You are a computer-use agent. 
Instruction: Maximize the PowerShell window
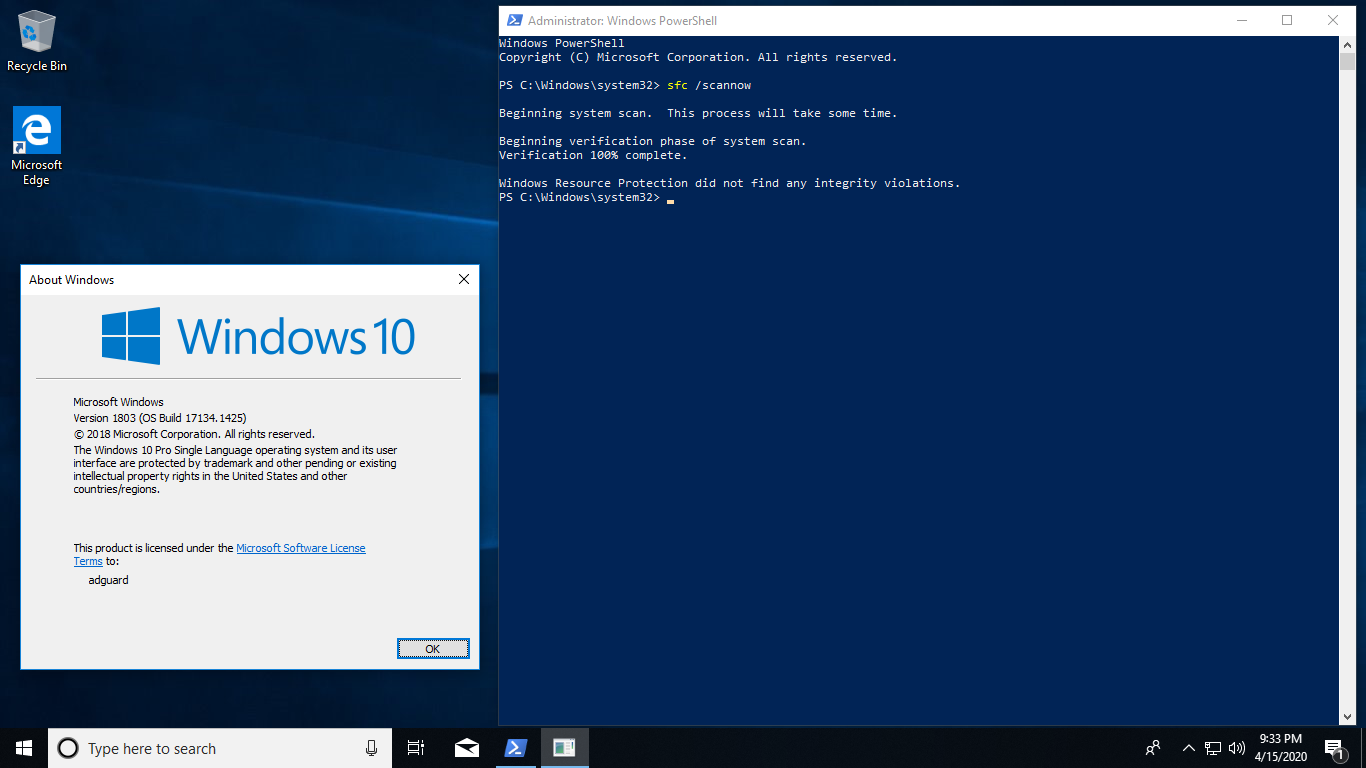click(1288, 20)
